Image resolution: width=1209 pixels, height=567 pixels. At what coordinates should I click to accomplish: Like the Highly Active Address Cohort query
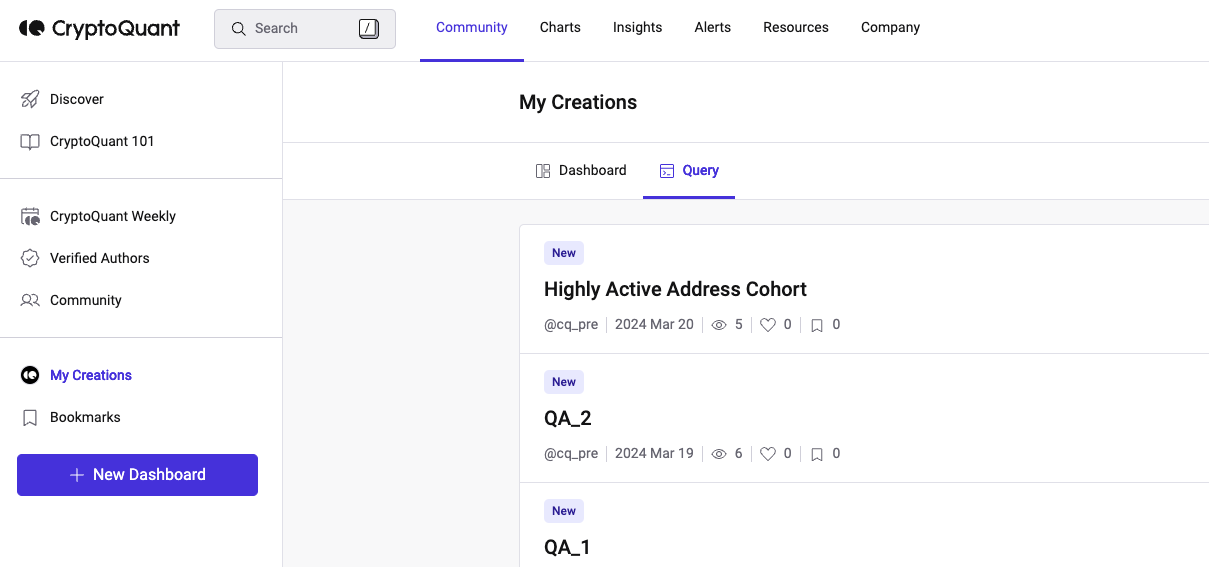pyautogui.click(x=768, y=325)
